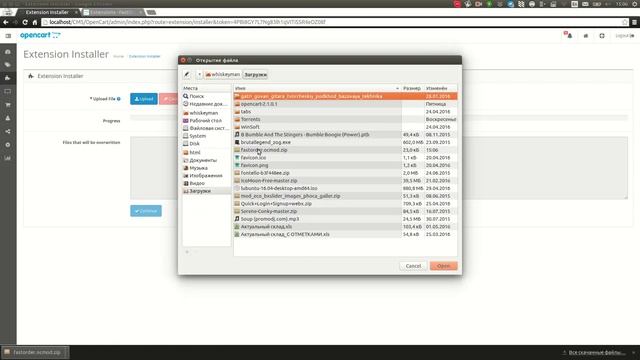
Task: Select Sereno-Conky-master.zip file
Action: 345,211
